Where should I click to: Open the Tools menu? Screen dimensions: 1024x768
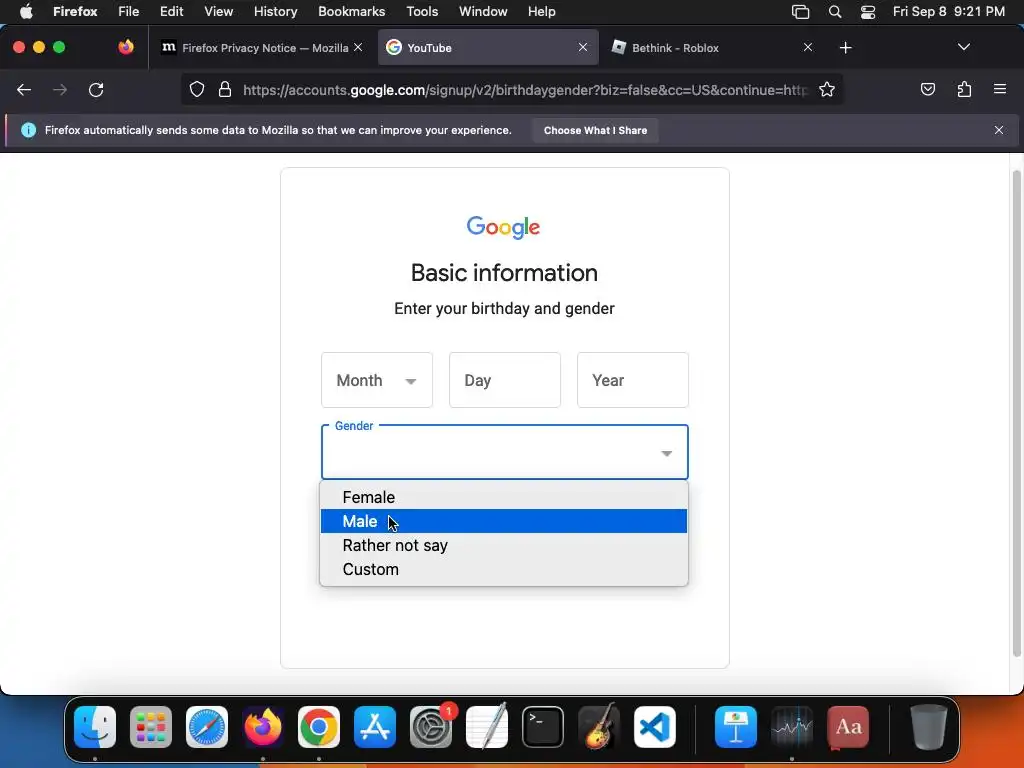tap(422, 12)
